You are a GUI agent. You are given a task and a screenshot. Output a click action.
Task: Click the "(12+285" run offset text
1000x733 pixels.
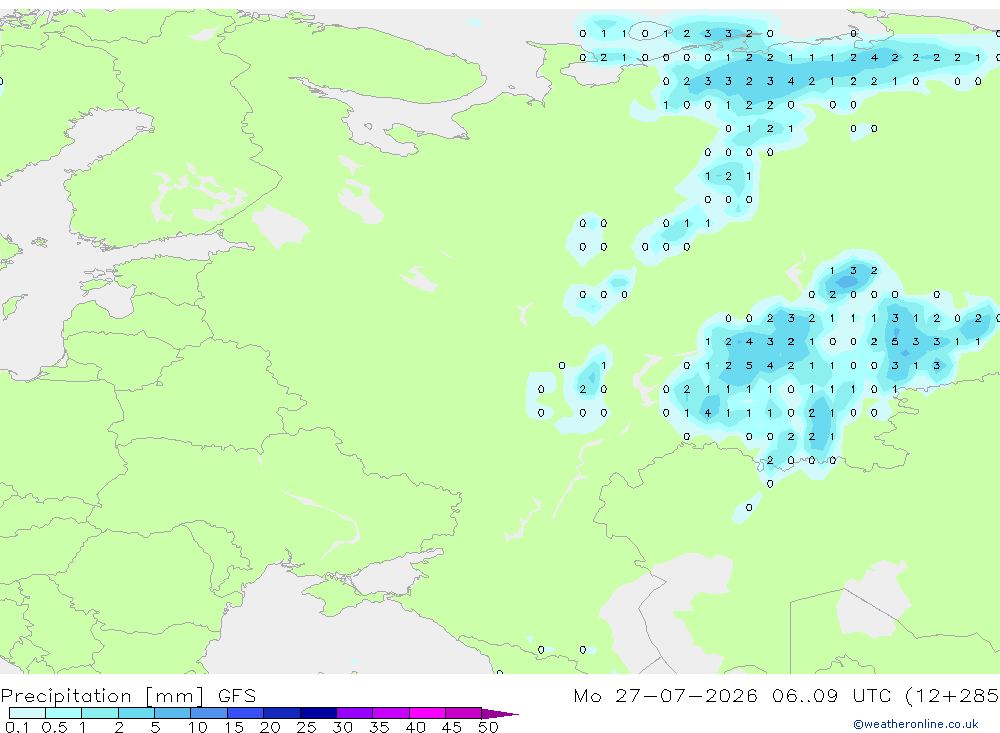952,695
